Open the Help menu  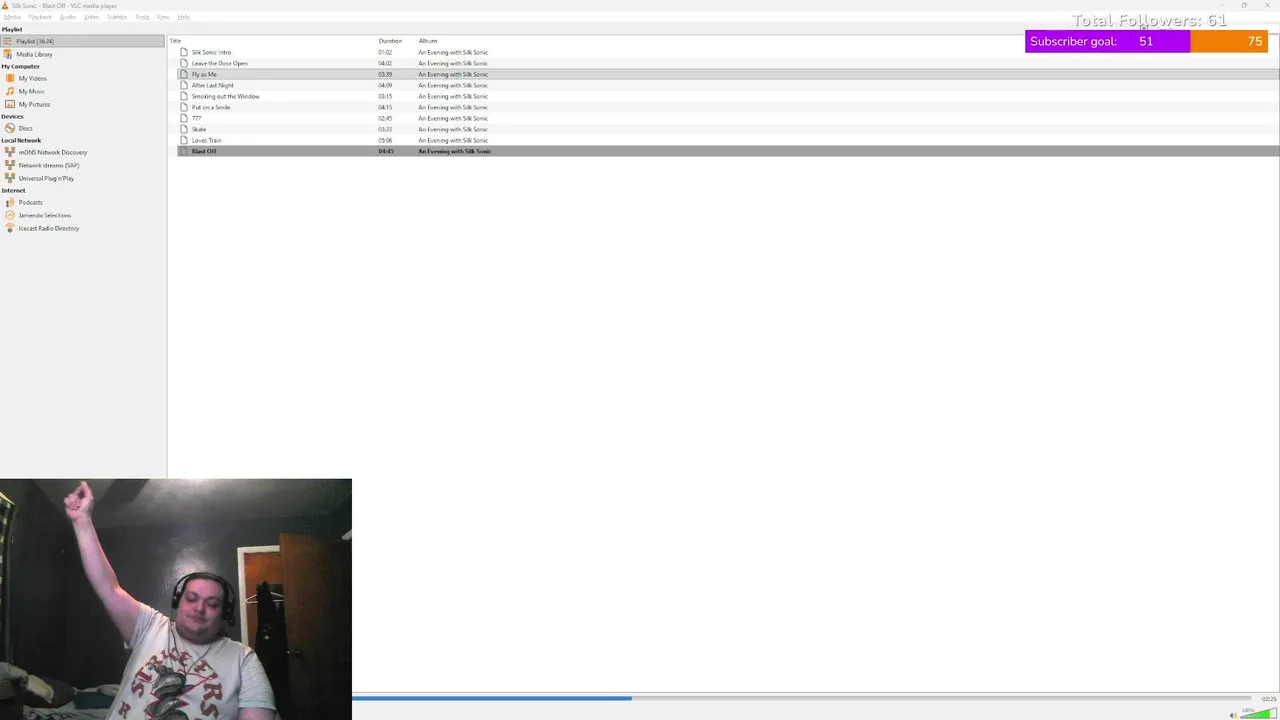point(183,17)
